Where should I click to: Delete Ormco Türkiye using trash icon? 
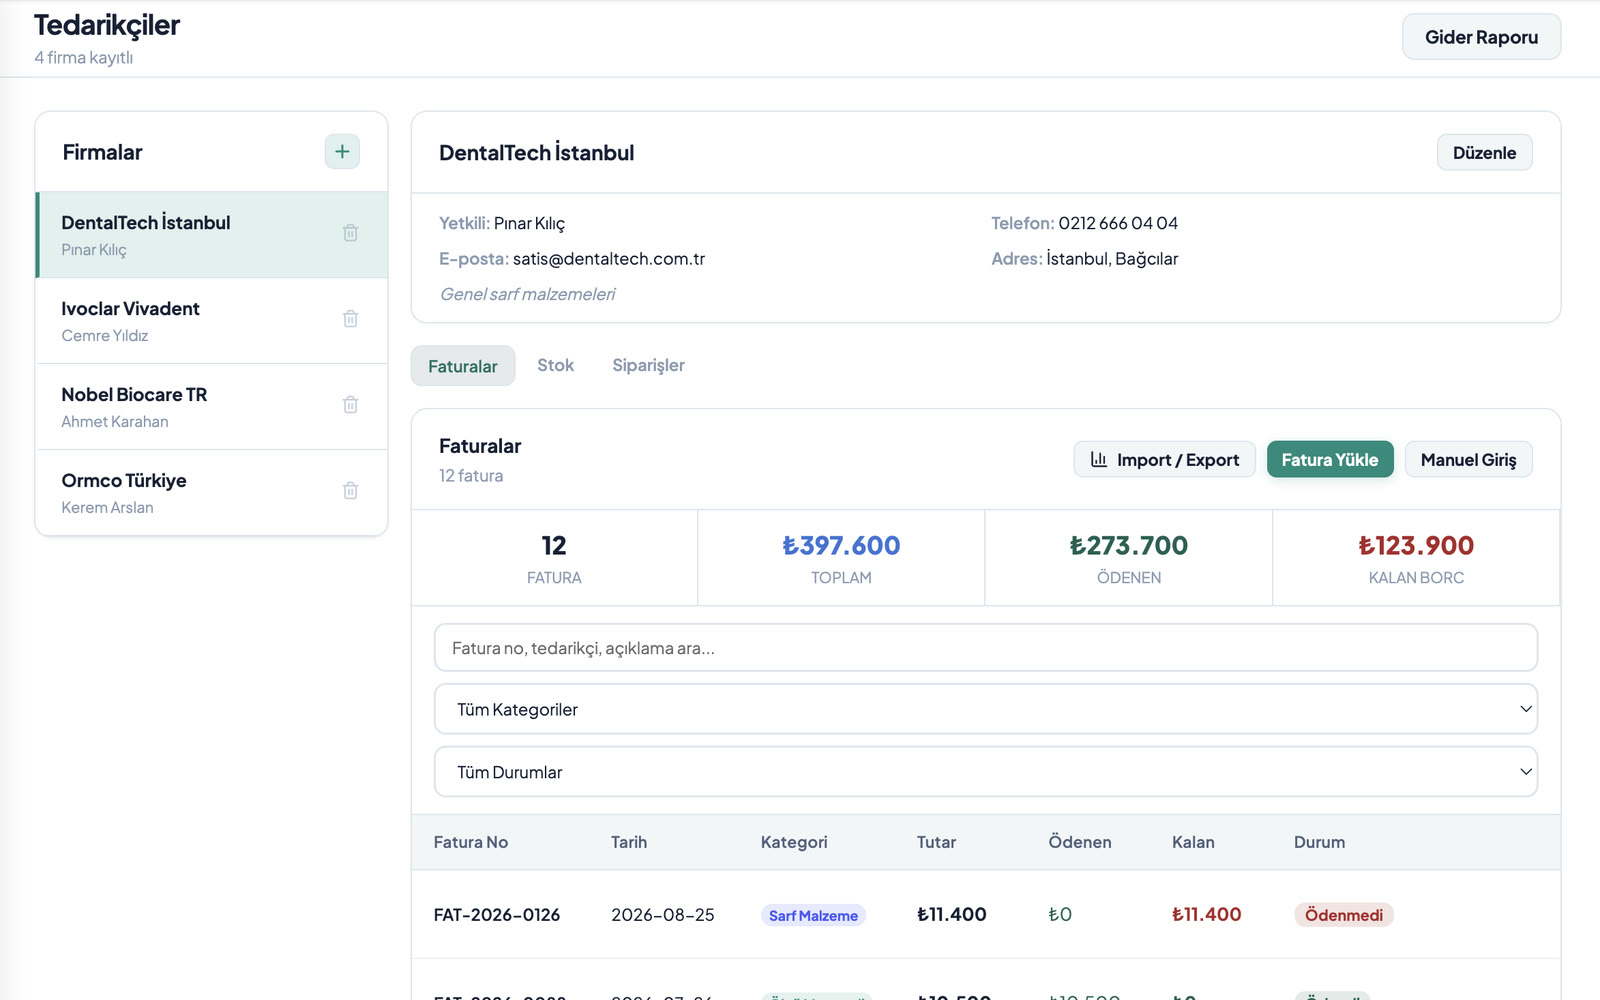coord(350,491)
